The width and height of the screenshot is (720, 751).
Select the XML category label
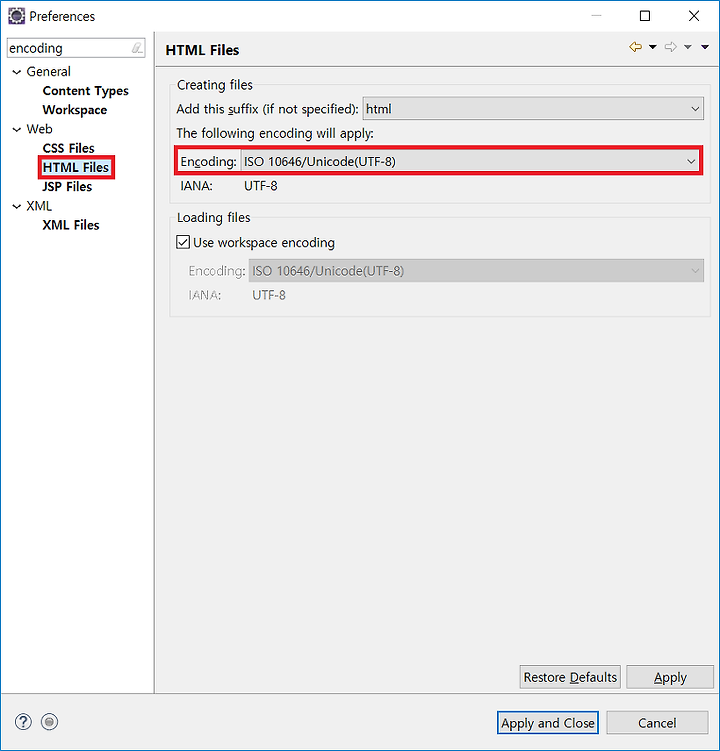pyautogui.click(x=39, y=206)
